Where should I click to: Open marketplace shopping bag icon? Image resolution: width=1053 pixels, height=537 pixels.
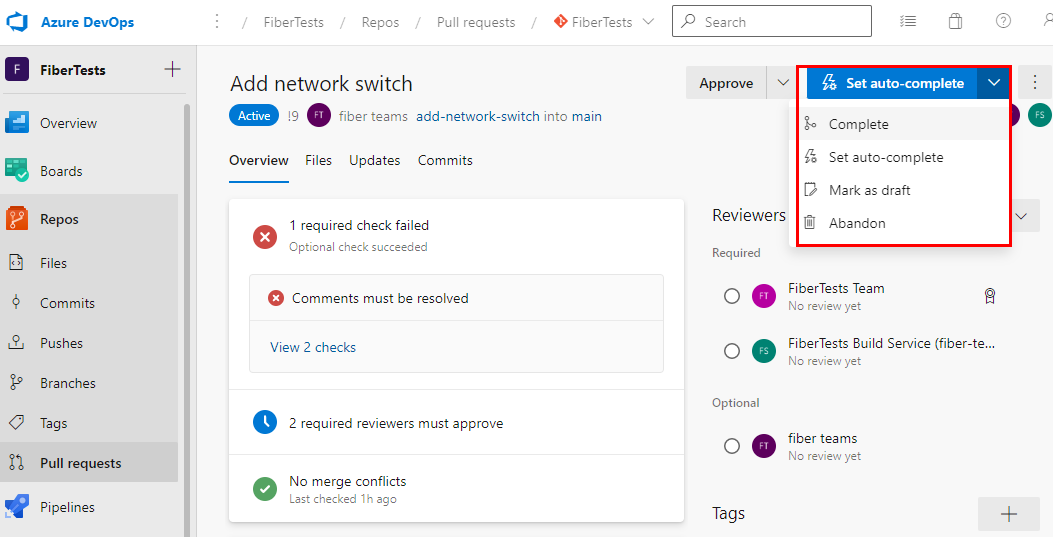[955, 21]
